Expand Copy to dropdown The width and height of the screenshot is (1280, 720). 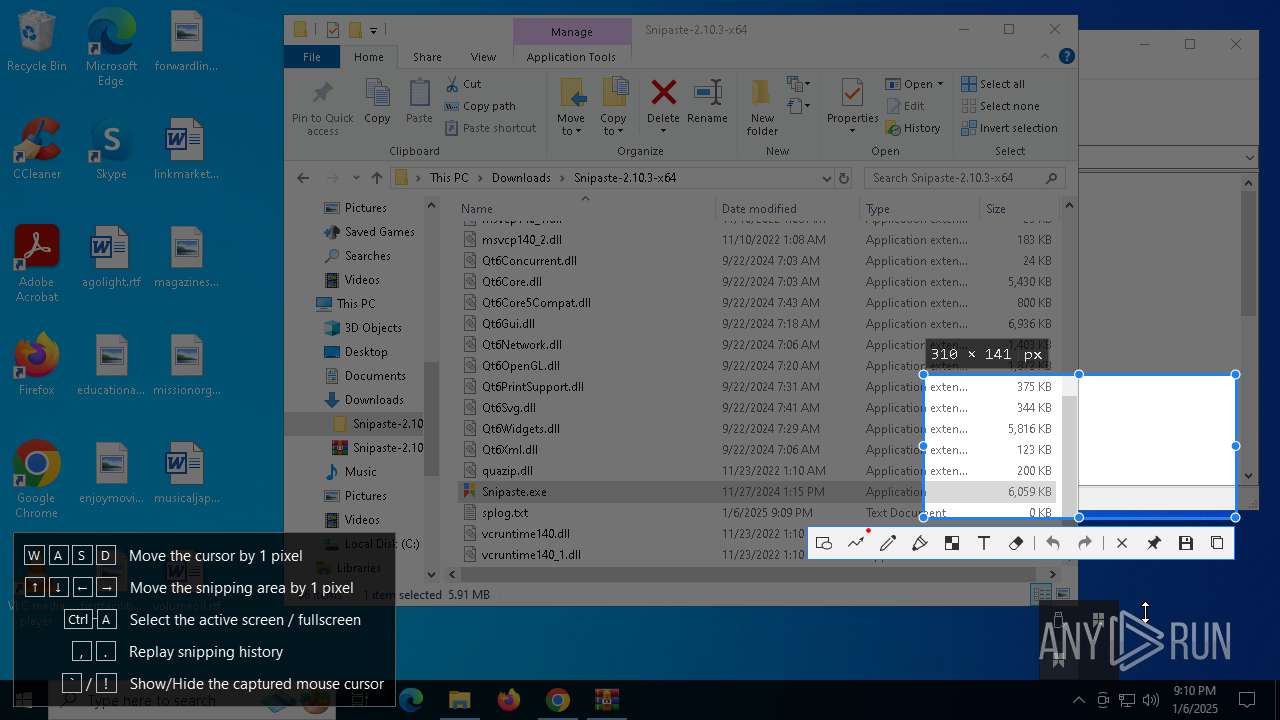[x=621, y=132]
